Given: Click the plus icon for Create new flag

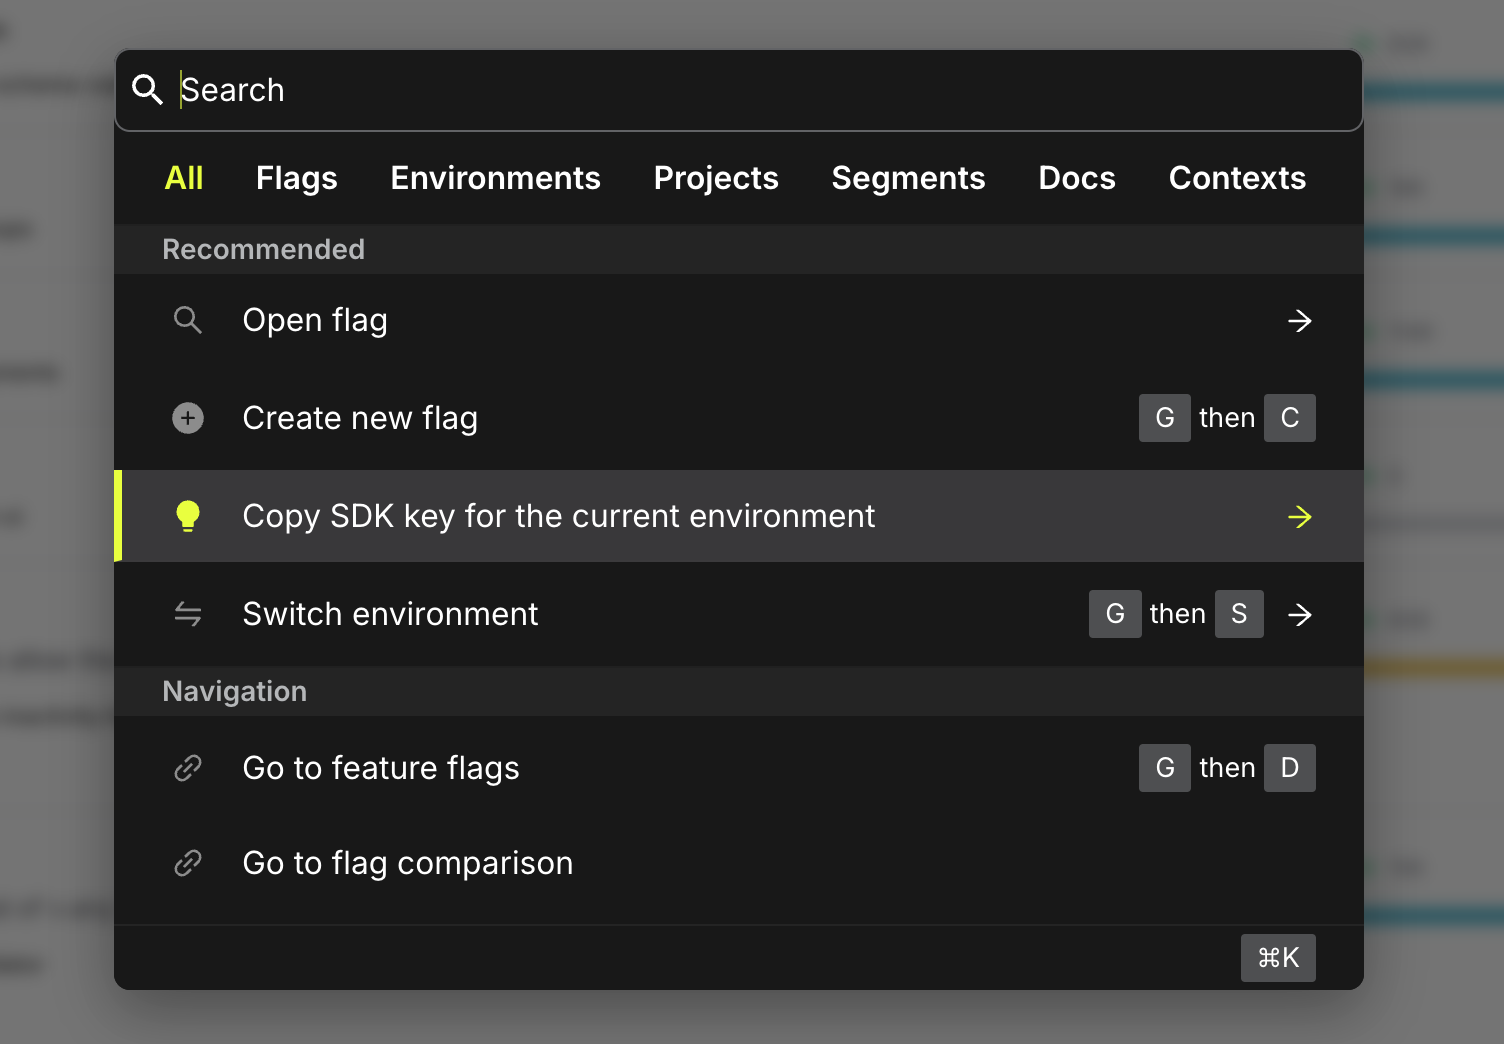Looking at the screenshot, I should 188,418.
